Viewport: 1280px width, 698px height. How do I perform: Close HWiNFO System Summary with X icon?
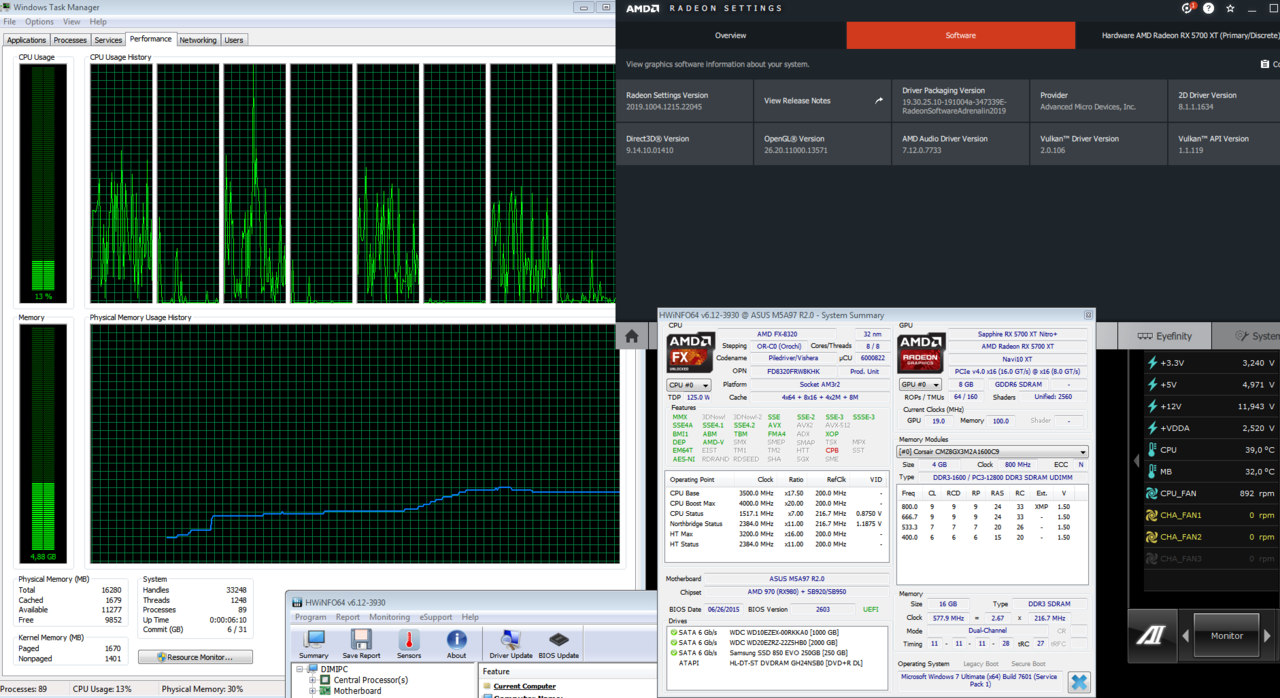pos(1079,682)
